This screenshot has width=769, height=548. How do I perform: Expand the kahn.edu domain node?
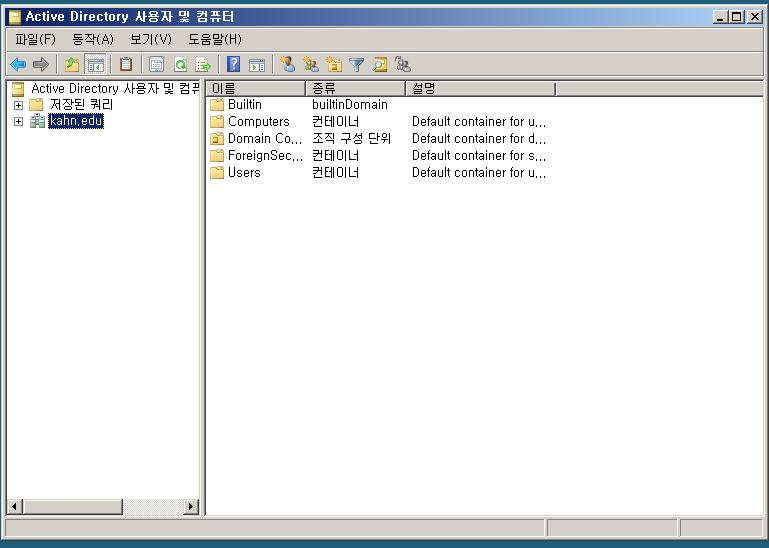pyautogui.click(x=19, y=121)
